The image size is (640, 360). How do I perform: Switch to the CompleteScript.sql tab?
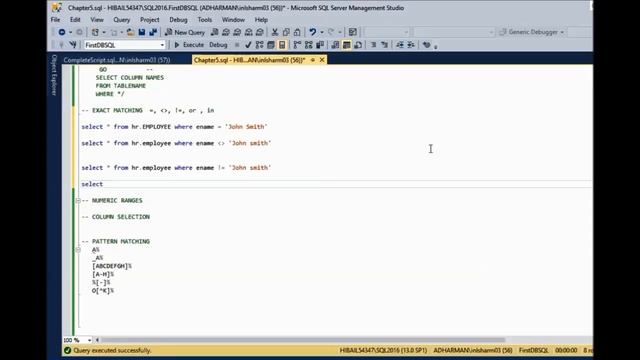point(117,60)
